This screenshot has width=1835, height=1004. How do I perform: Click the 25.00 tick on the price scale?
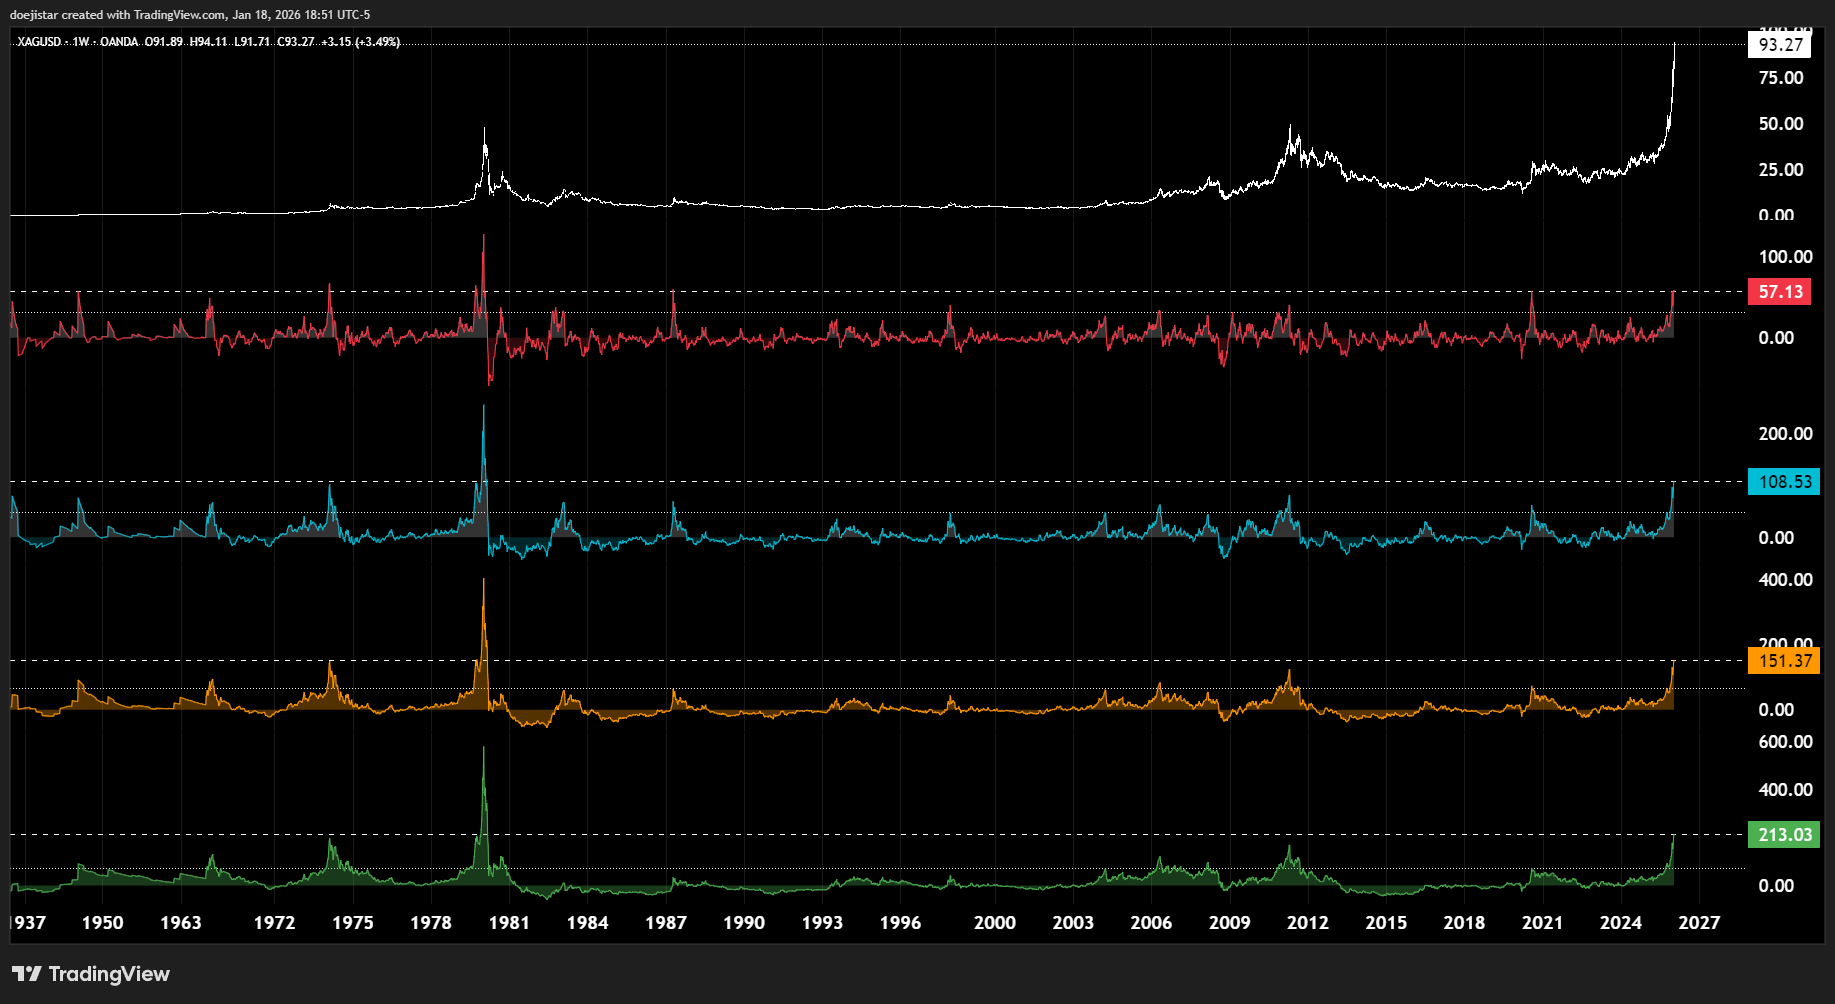(x=1780, y=170)
